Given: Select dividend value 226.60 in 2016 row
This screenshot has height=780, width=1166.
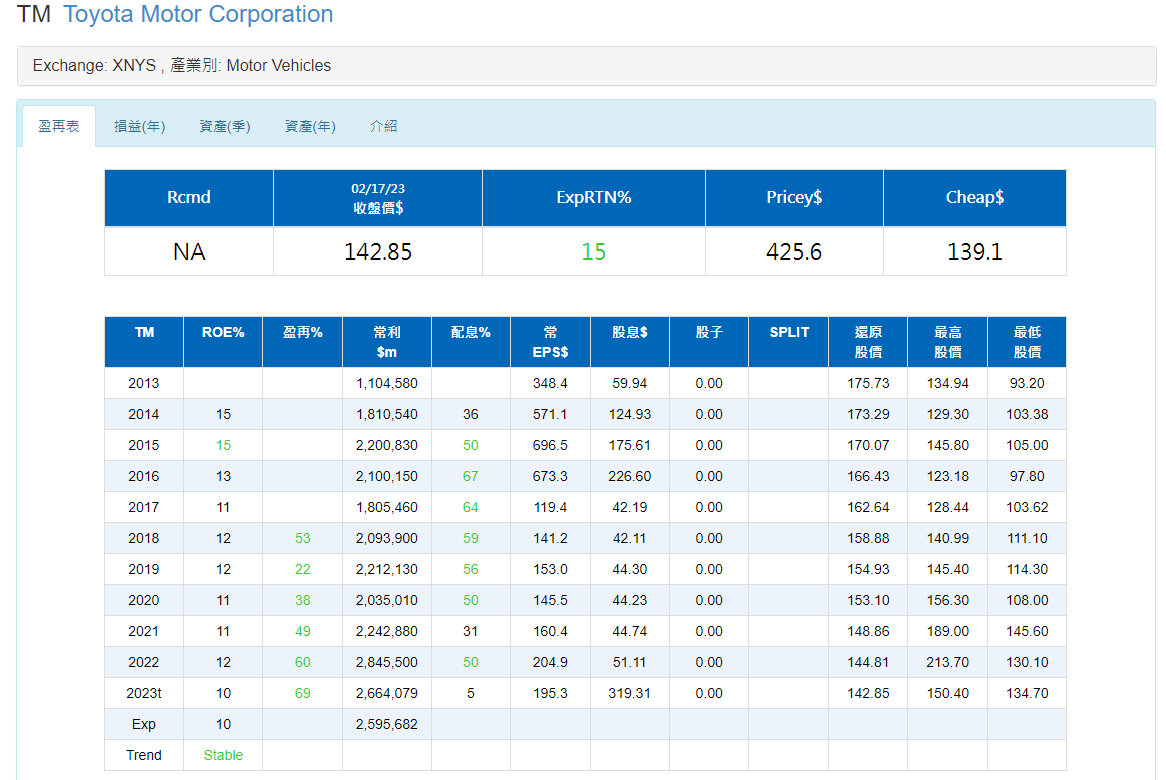Looking at the screenshot, I should pyautogui.click(x=630, y=477).
